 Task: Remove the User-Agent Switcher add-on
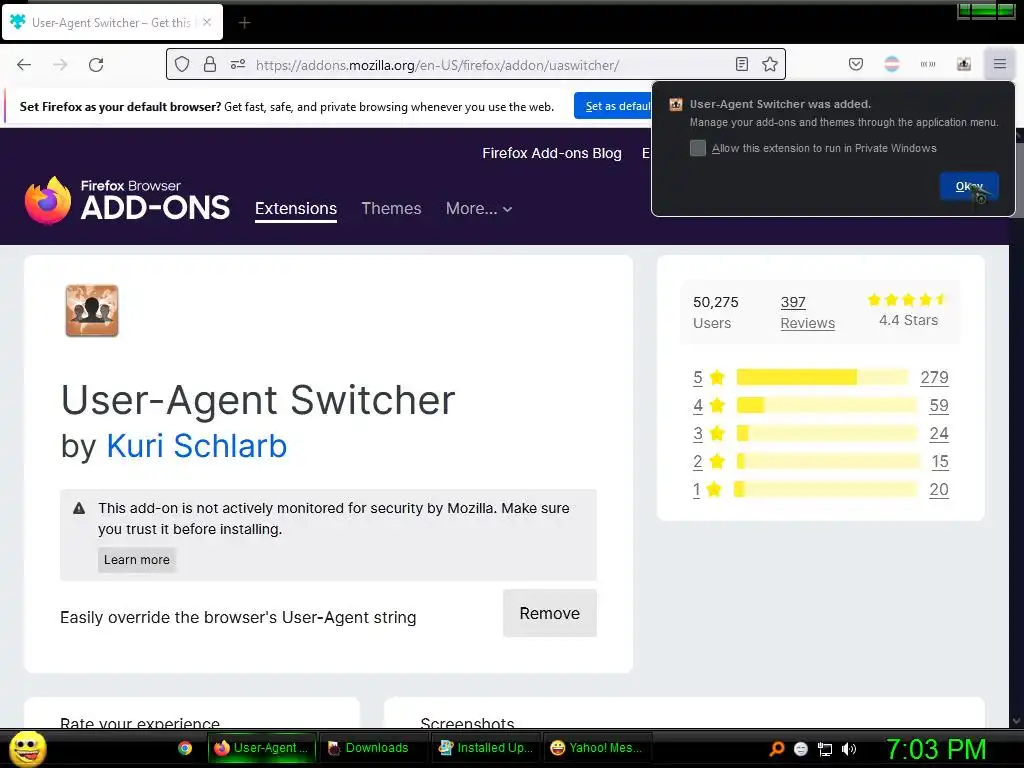[x=550, y=613]
